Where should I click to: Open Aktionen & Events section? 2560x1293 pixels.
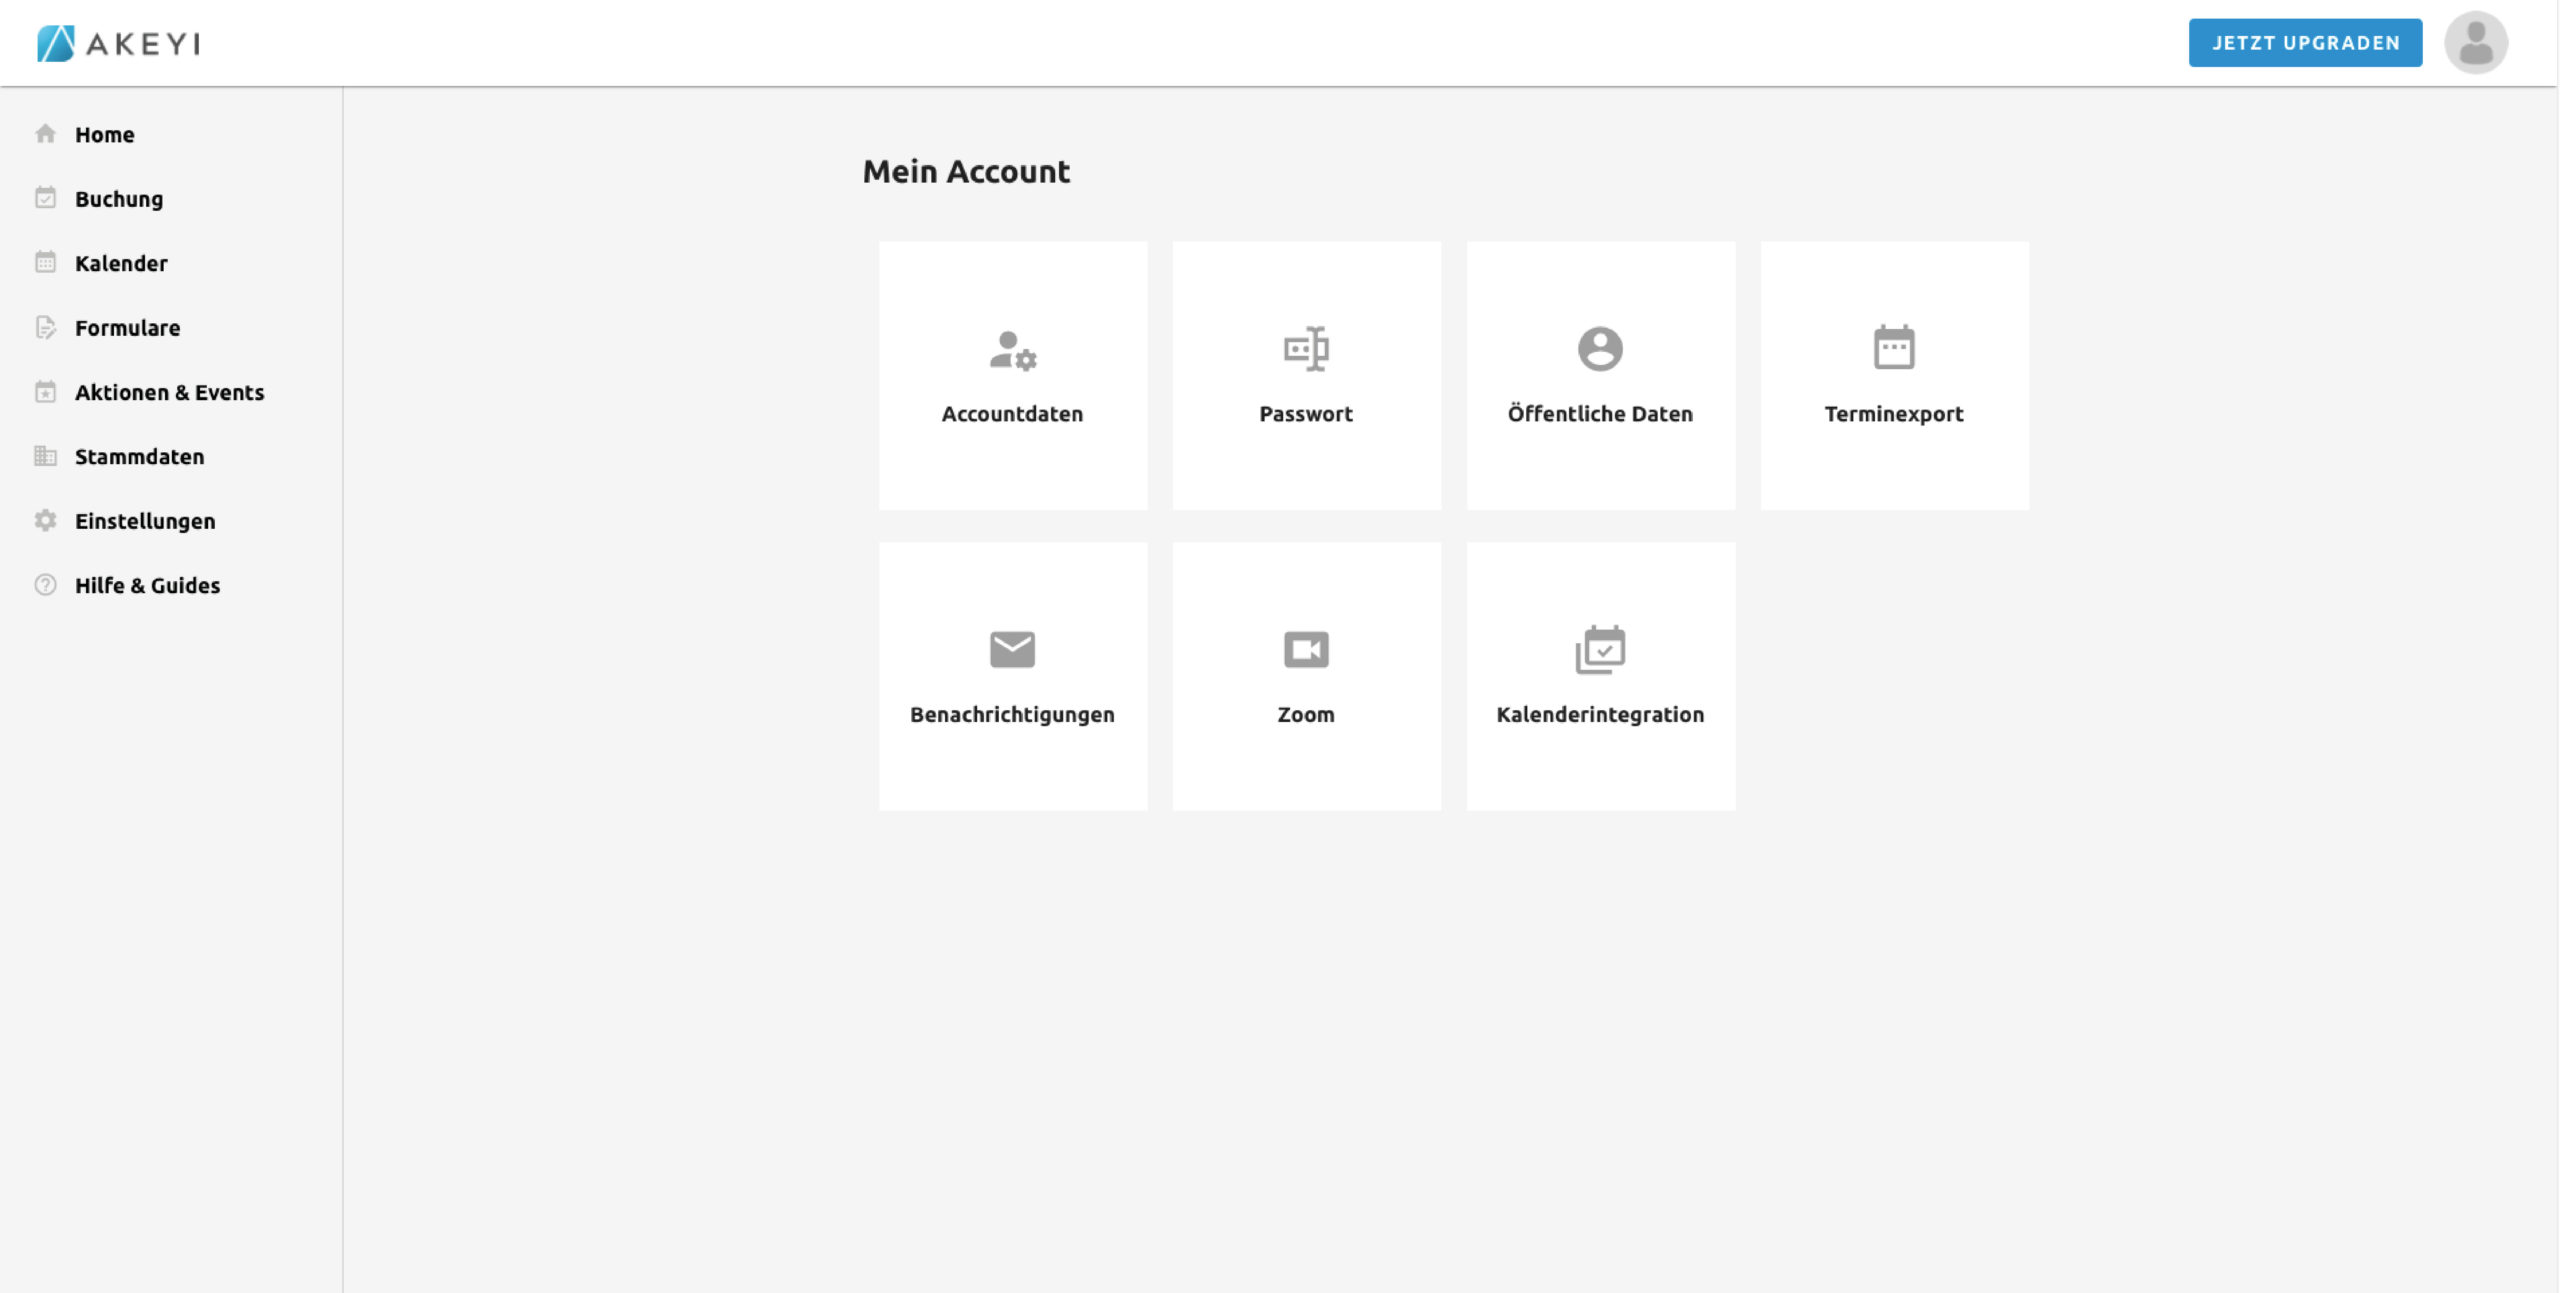(x=169, y=392)
